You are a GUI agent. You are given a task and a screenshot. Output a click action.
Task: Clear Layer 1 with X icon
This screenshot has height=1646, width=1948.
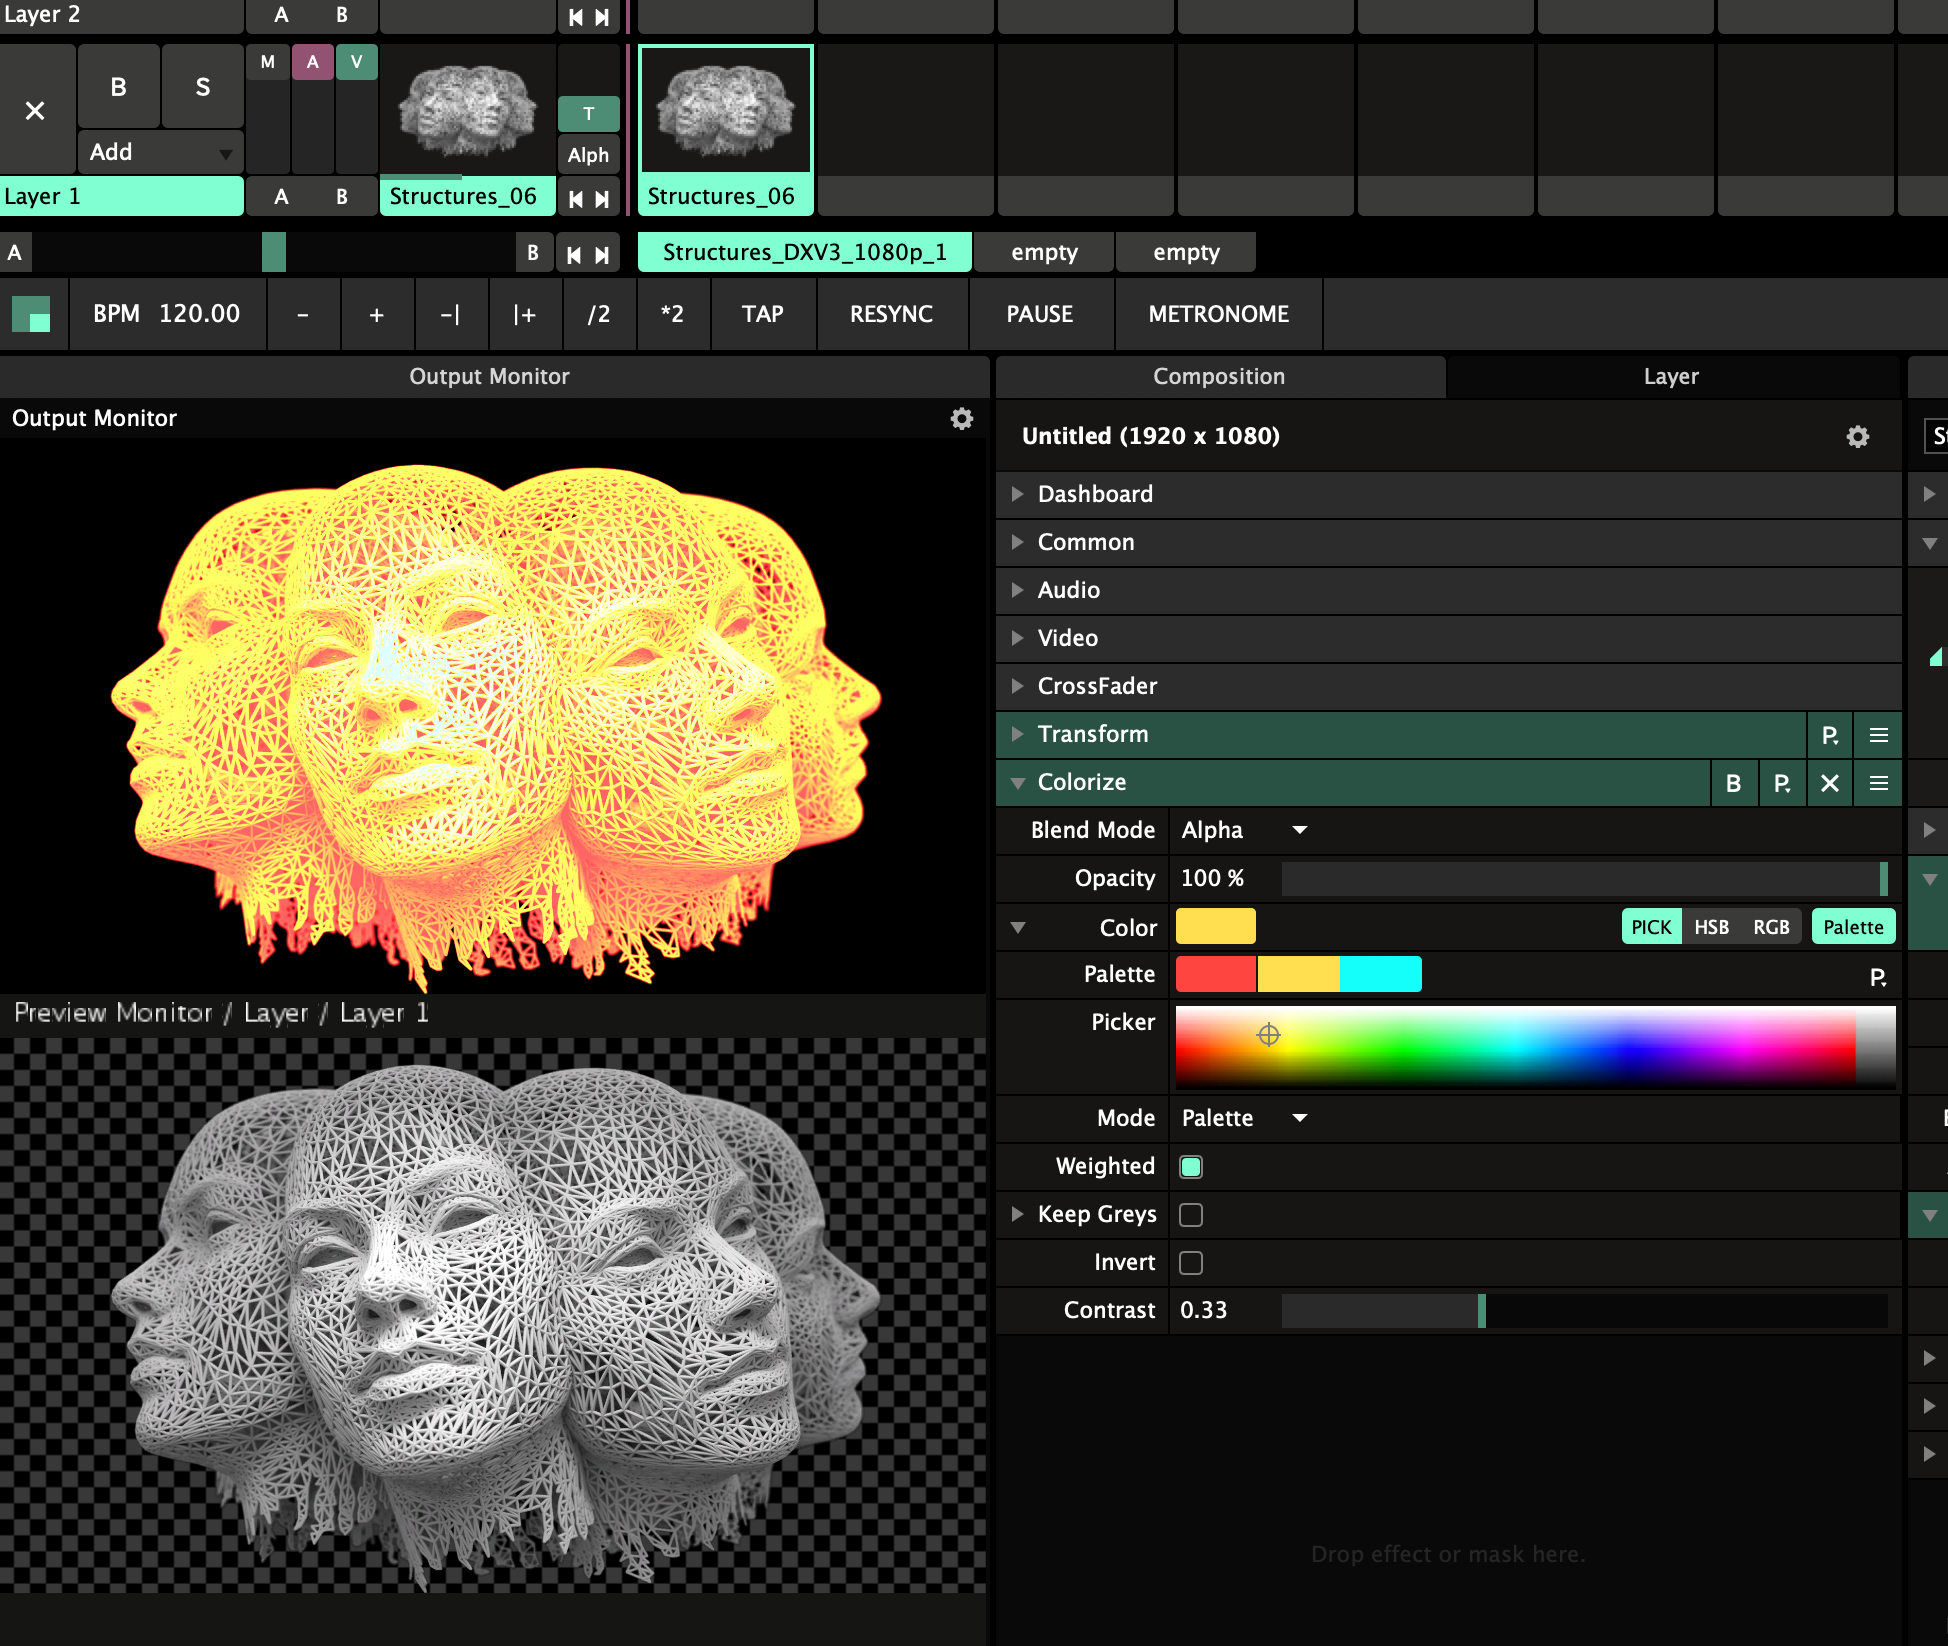point(35,111)
